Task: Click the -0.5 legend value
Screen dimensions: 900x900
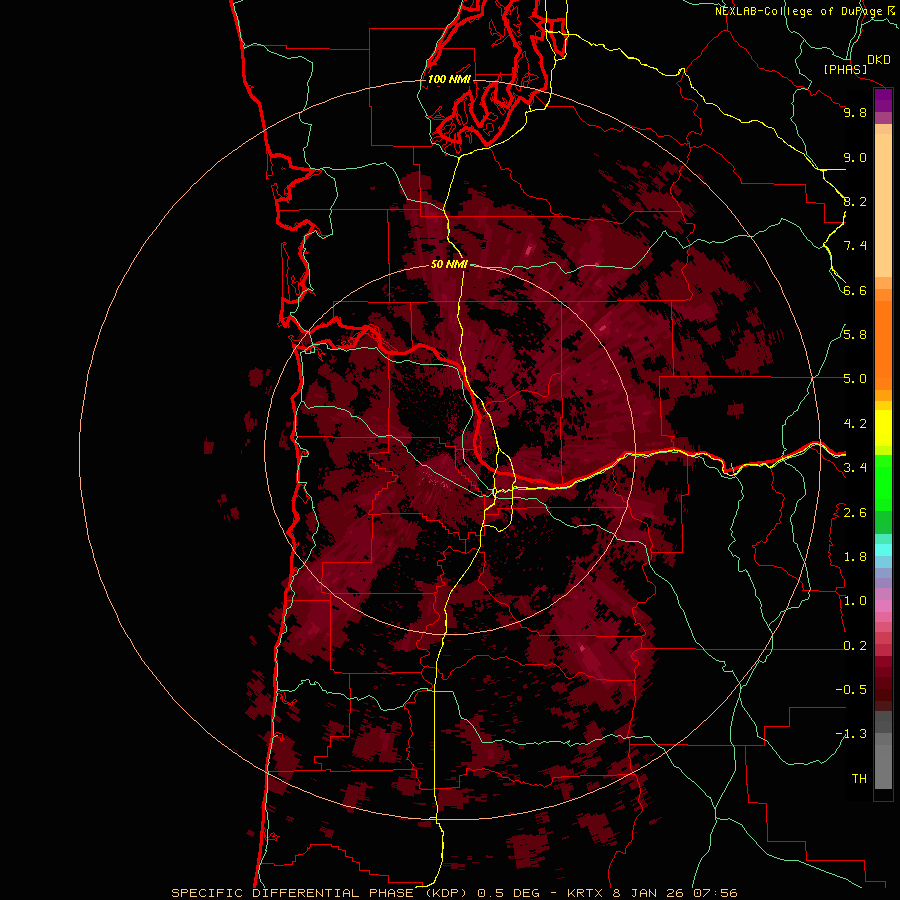Action: coord(851,690)
